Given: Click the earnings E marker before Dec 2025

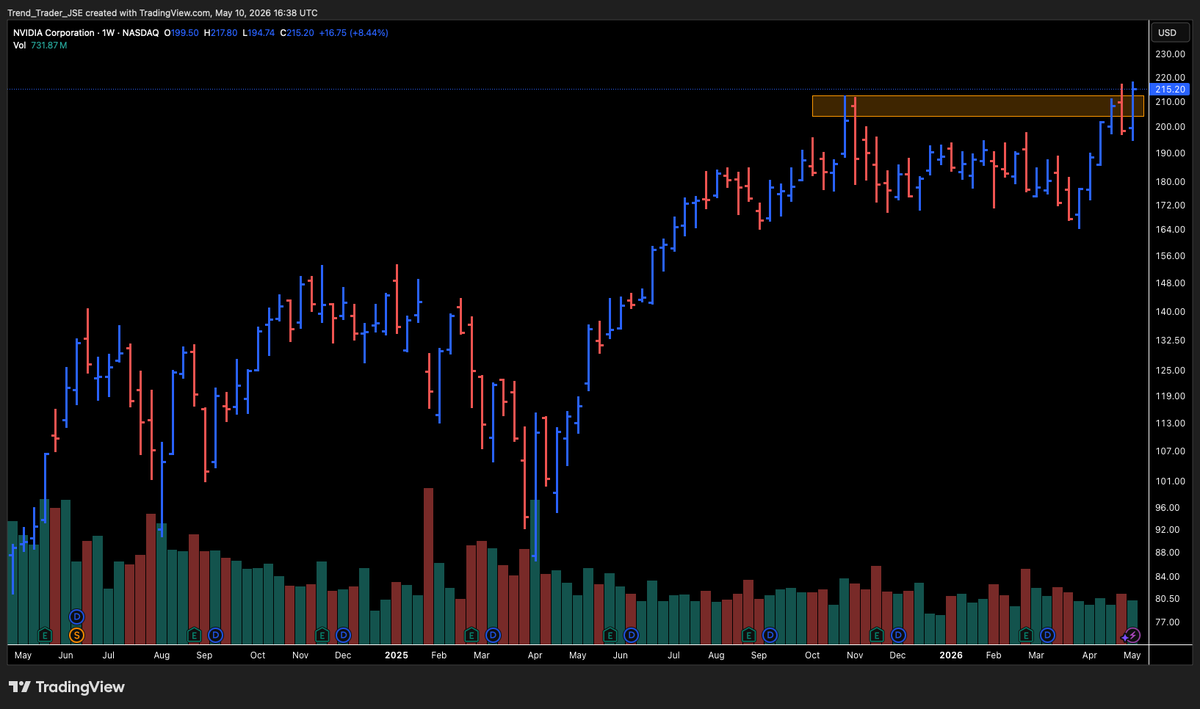Looking at the screenshot, I should (878, 634).
